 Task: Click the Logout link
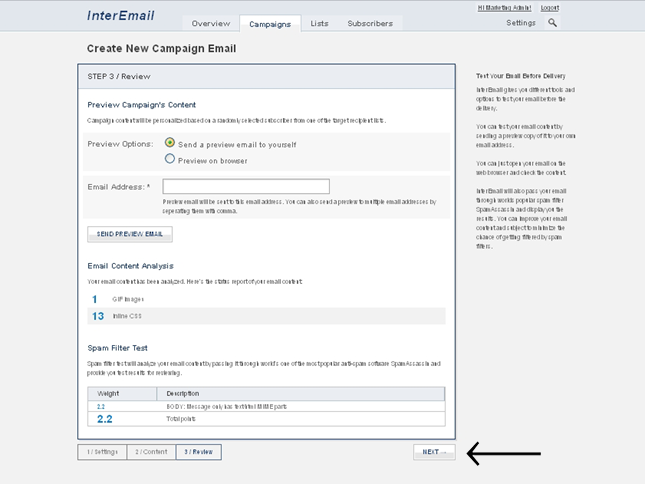point(550,7)
